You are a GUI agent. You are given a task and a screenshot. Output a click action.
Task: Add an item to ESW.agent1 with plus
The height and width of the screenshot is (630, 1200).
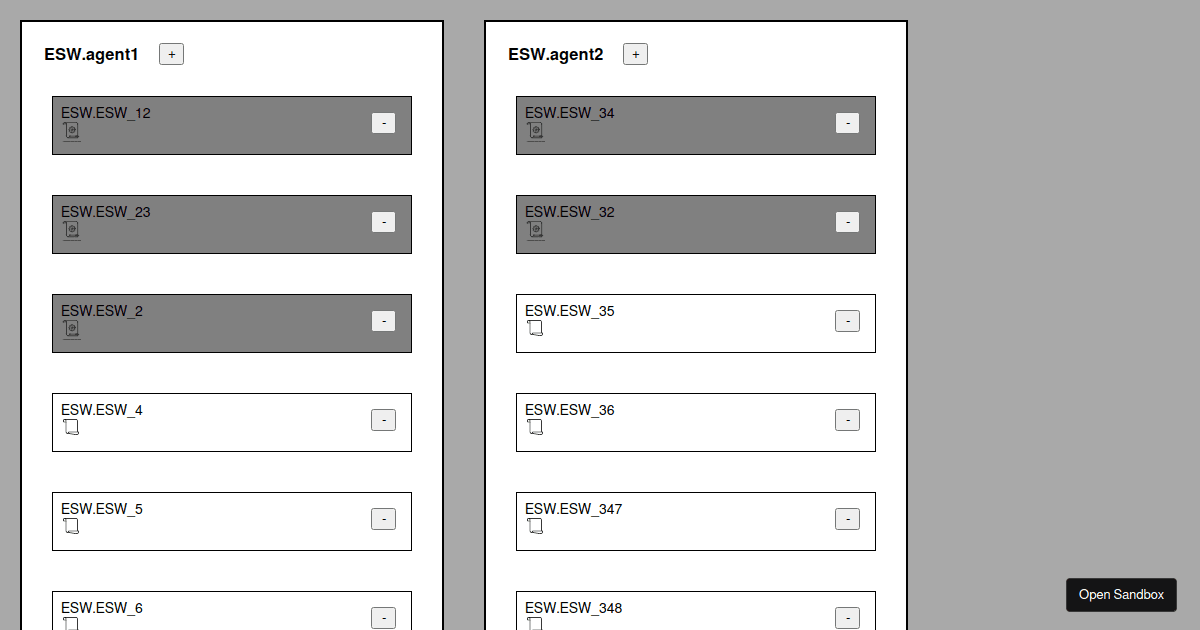click(171, 54)
